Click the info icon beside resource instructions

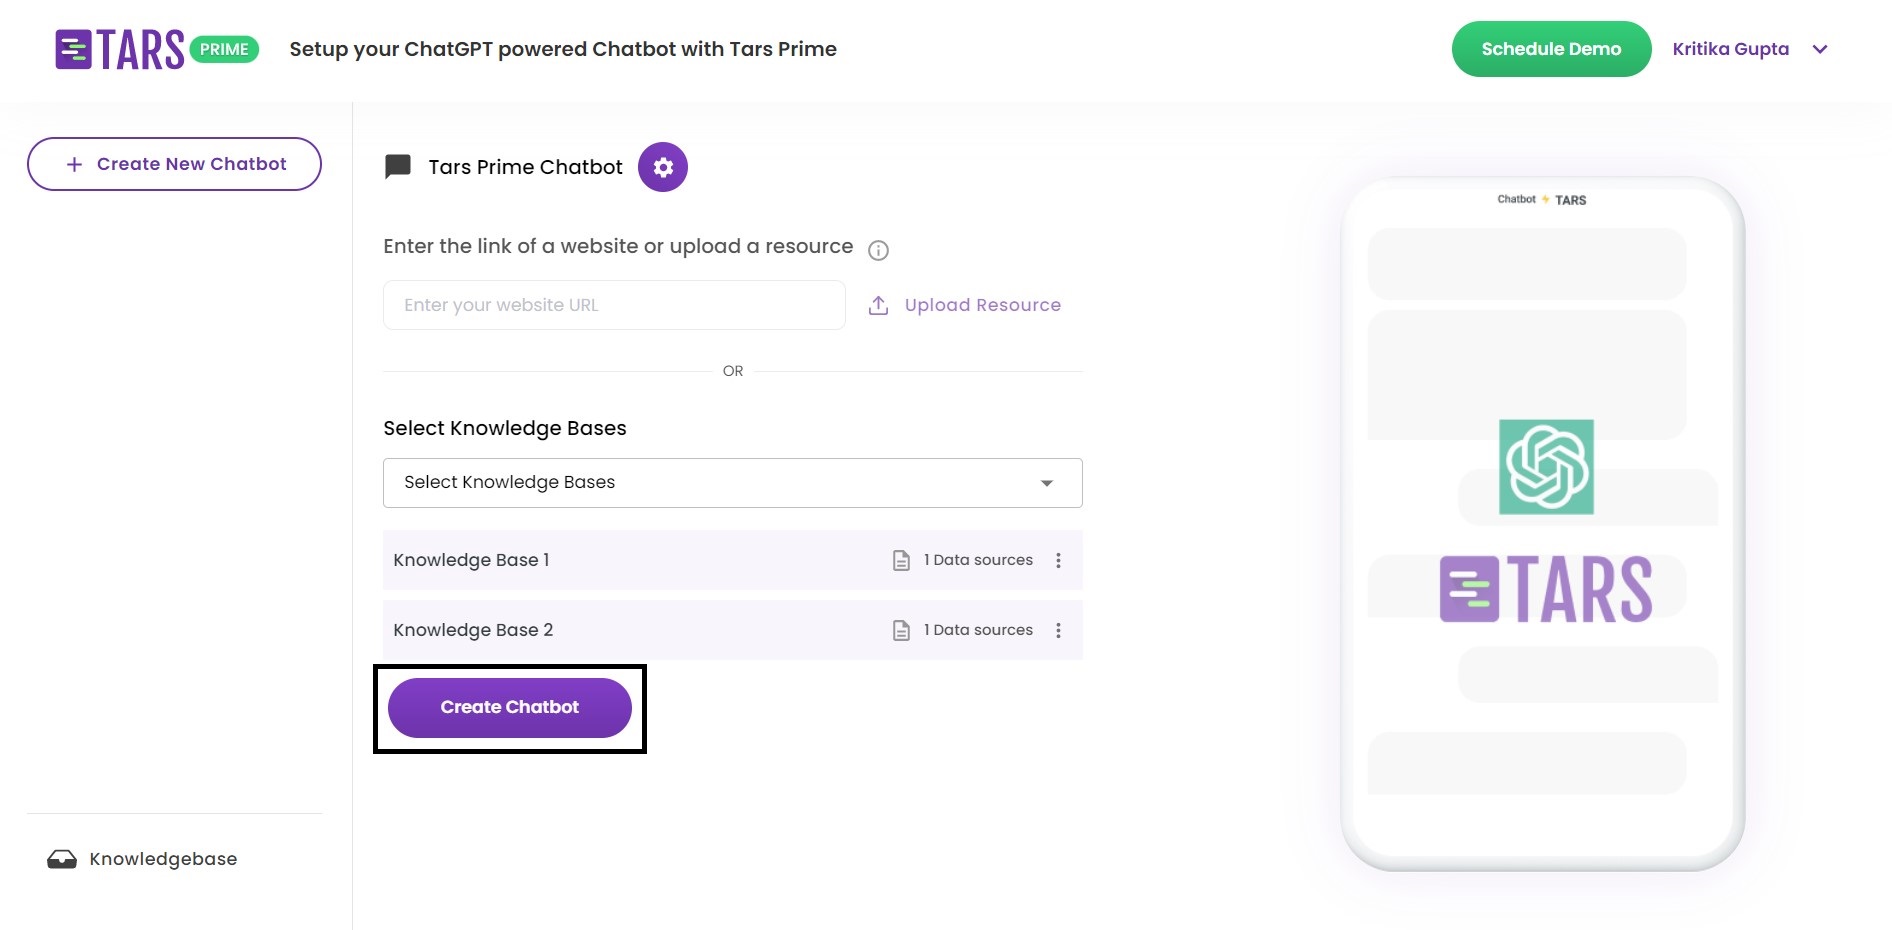(x=877, y=250)
